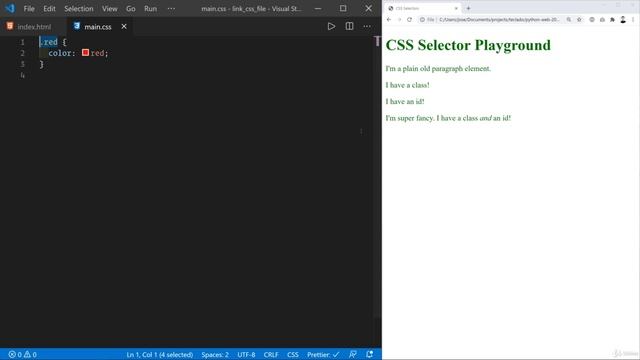Open the browser profile avatar
The height and width of the screenshot is (360, 640).
point(623,20)
